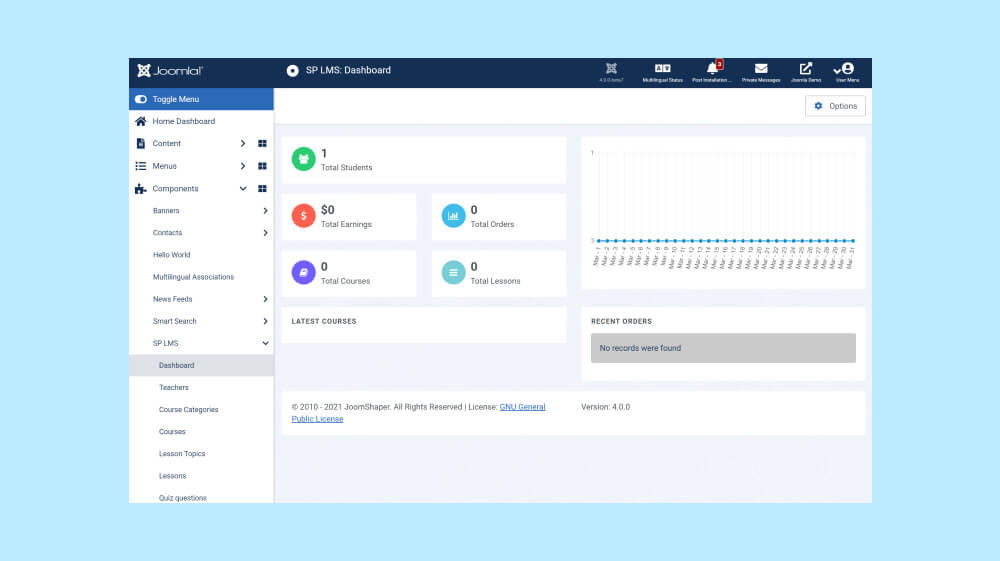This screenshot has height=561, width=1000.
Task: Open the Menus dashboard grid icon
Action: tap(262, 166)
